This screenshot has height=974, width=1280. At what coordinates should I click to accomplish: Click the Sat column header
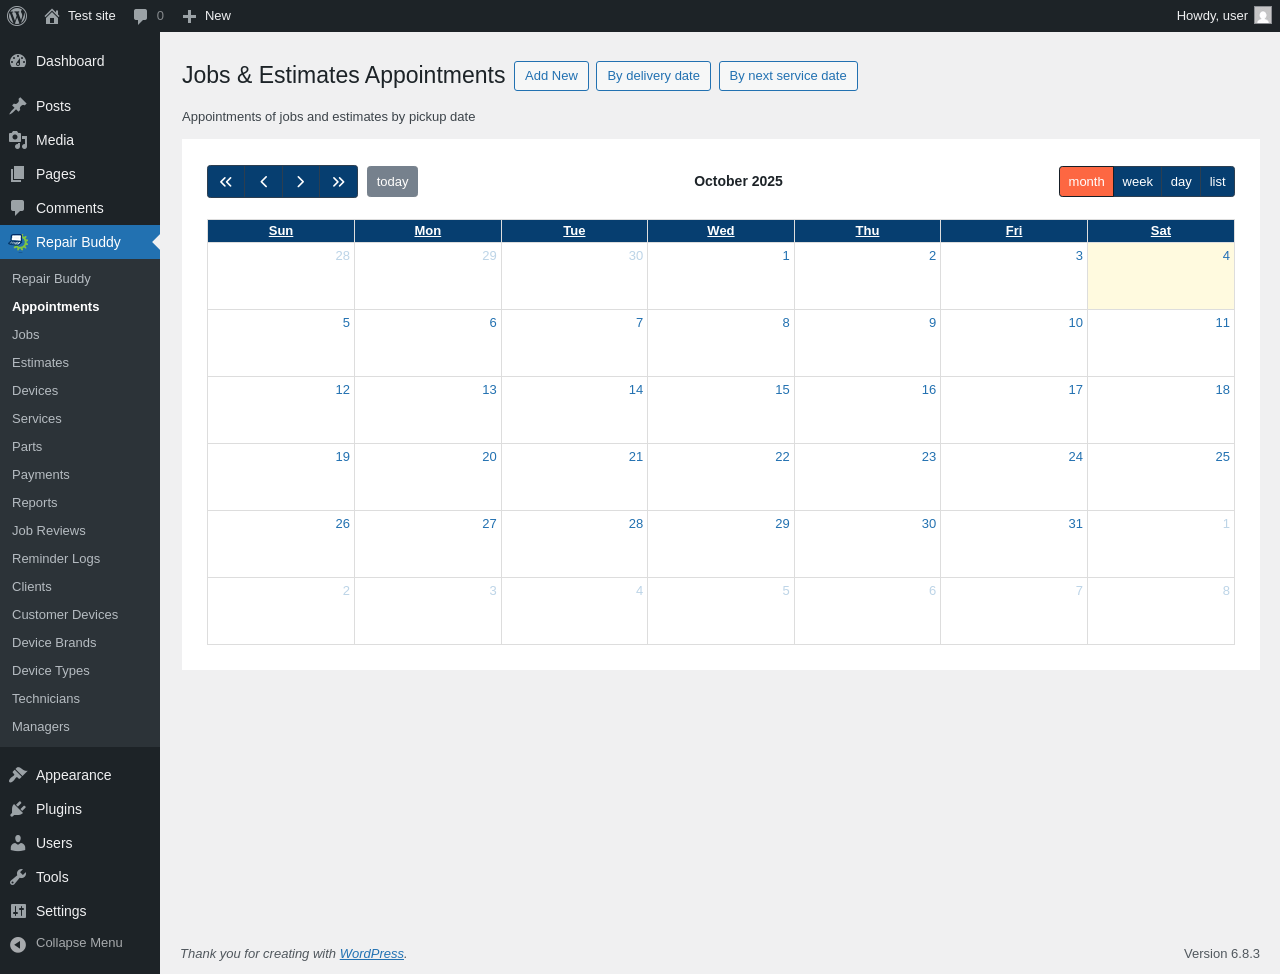[1161, 231]
